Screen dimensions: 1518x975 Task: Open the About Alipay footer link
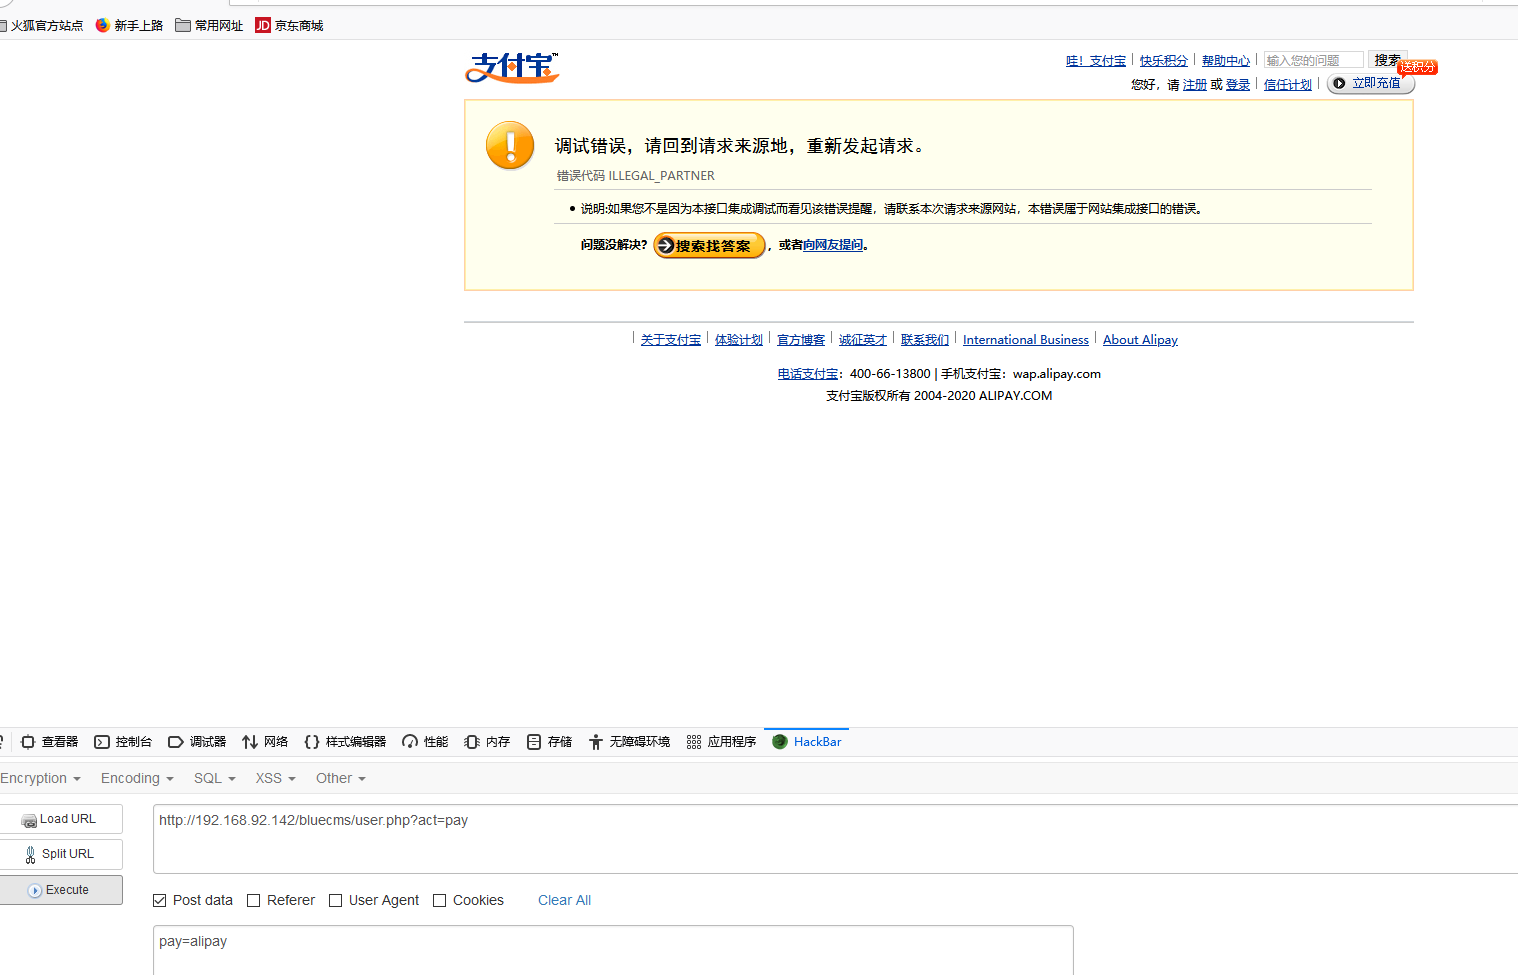1140,340
